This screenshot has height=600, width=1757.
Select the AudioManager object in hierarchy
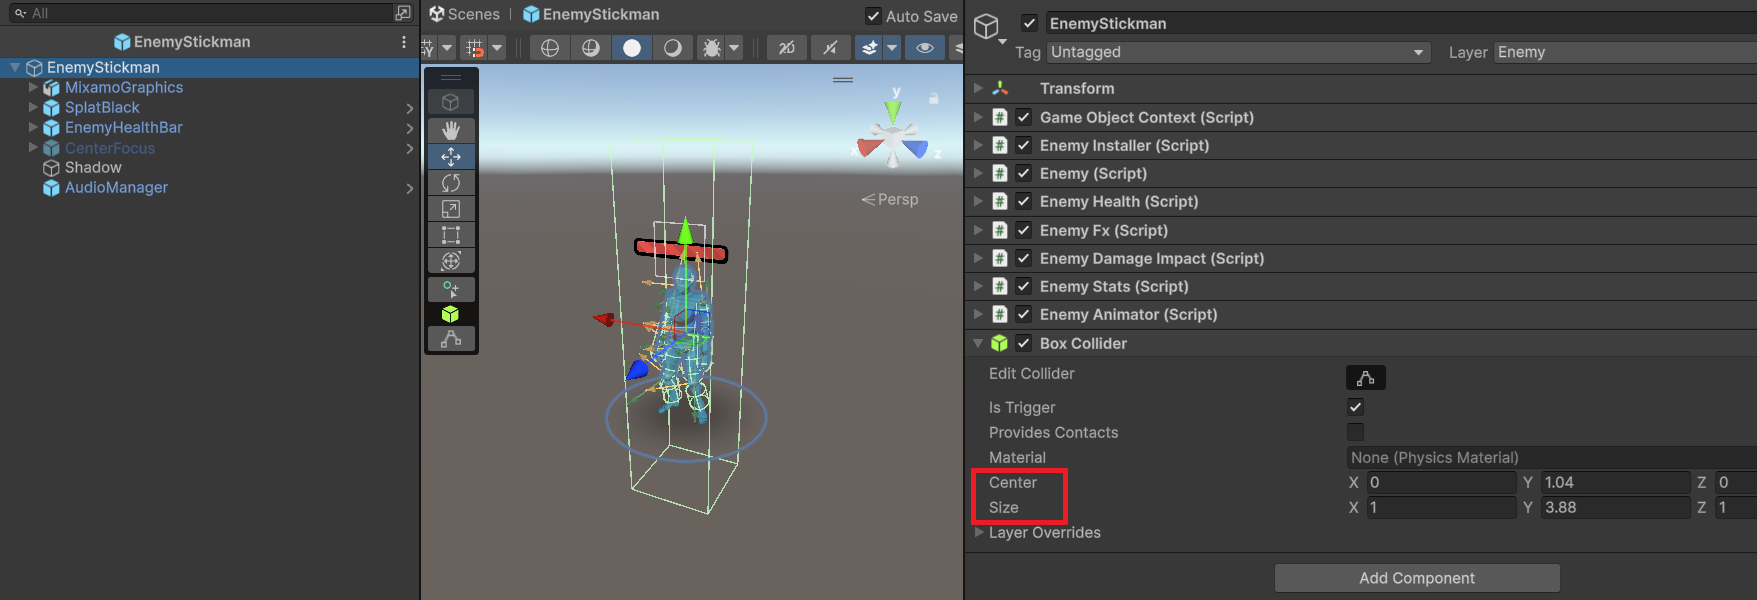116,188
